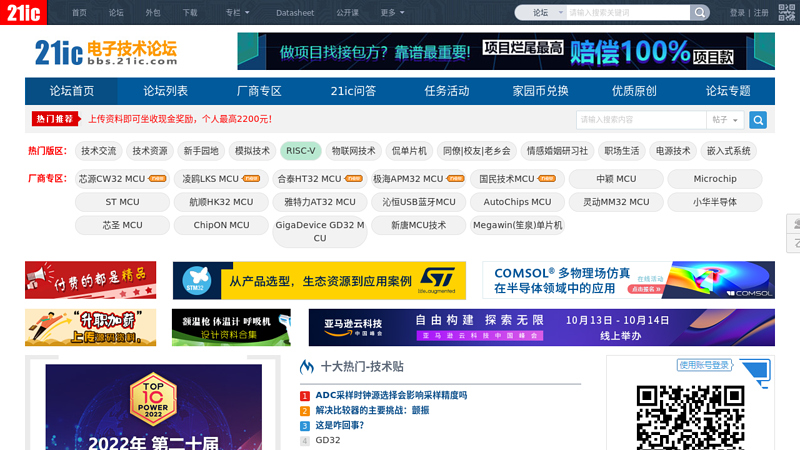Screen dimensions: 800x450
Task: Open the ADC采样时钟源 hot post
Action: (391, 395)
